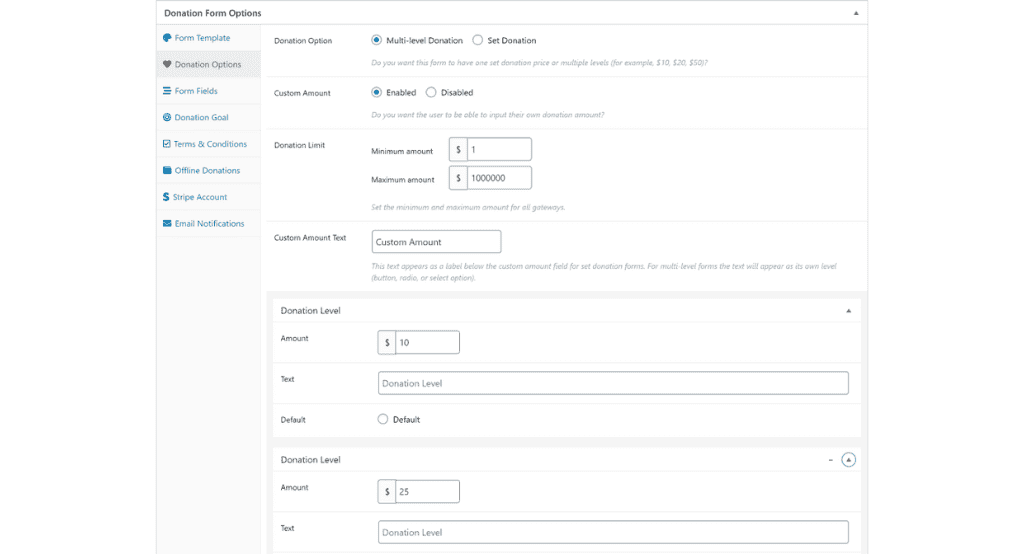Image resolution: width=1024 pixels, height=554 pixels.
Task: Click the Maximum amount field
Action: (499, 178)
